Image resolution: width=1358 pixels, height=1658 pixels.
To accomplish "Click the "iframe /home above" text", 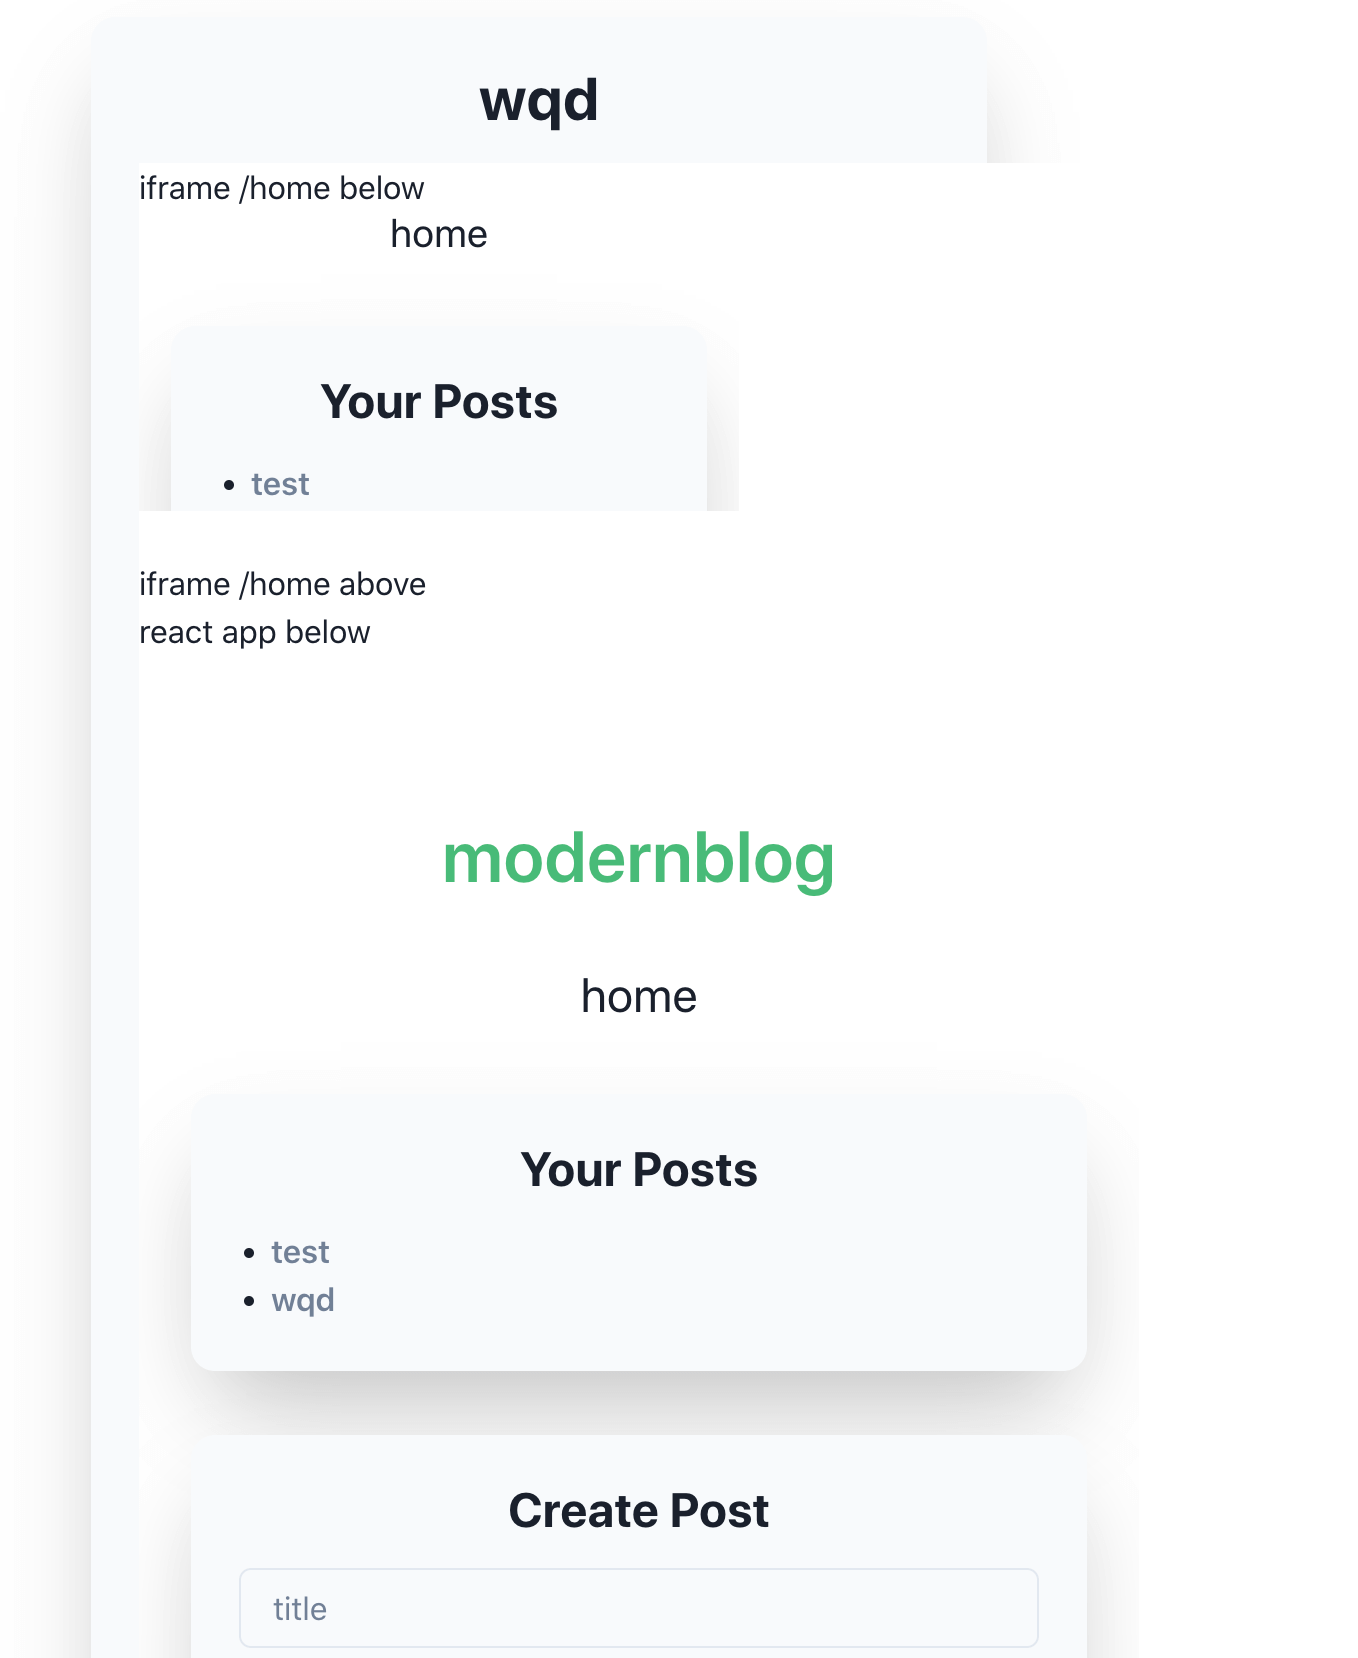I will coord(283,584).
